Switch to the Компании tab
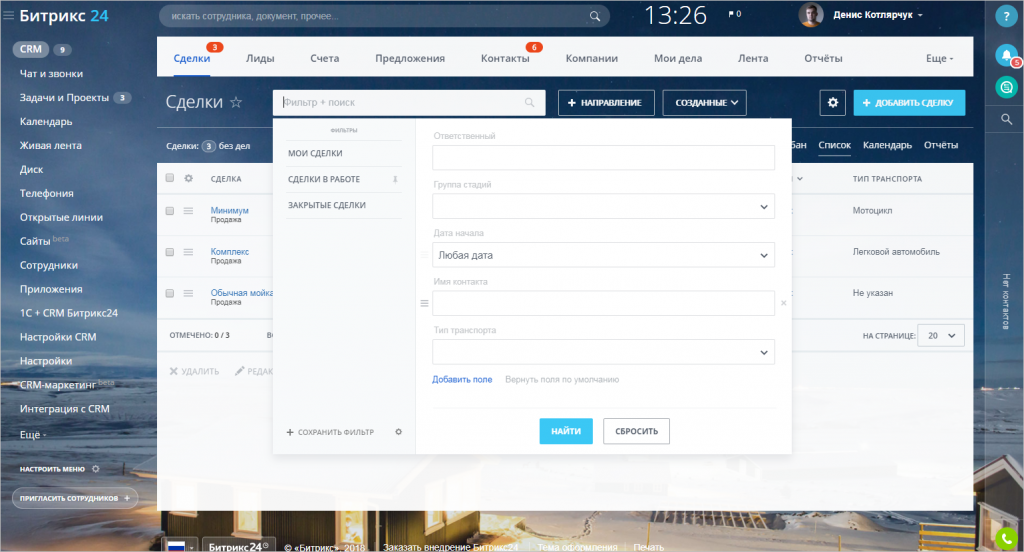 click(x=592, y=58)
